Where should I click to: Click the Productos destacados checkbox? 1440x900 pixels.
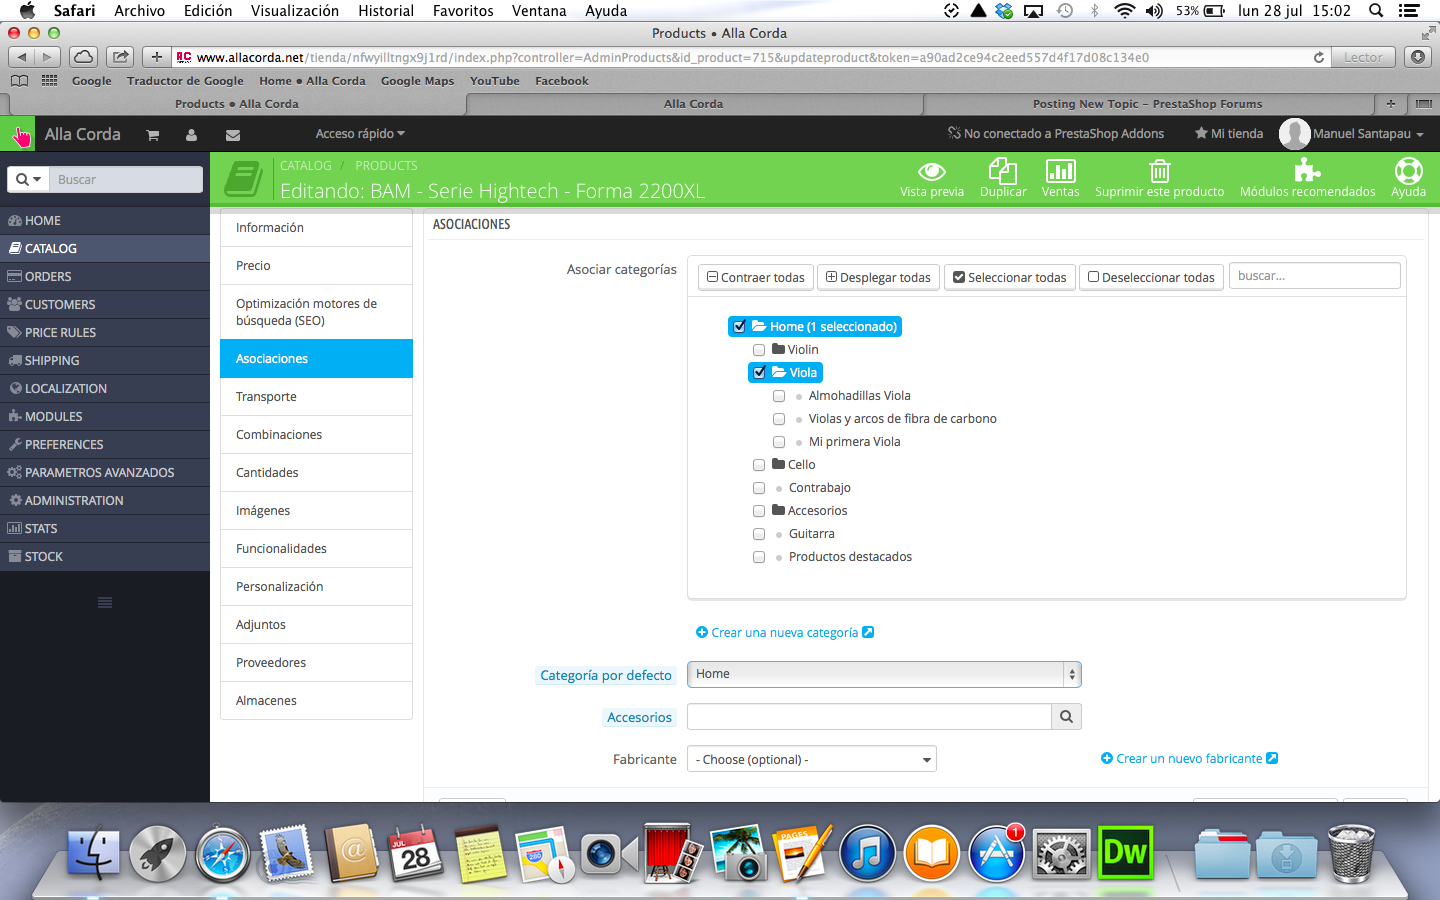point(759,557)
